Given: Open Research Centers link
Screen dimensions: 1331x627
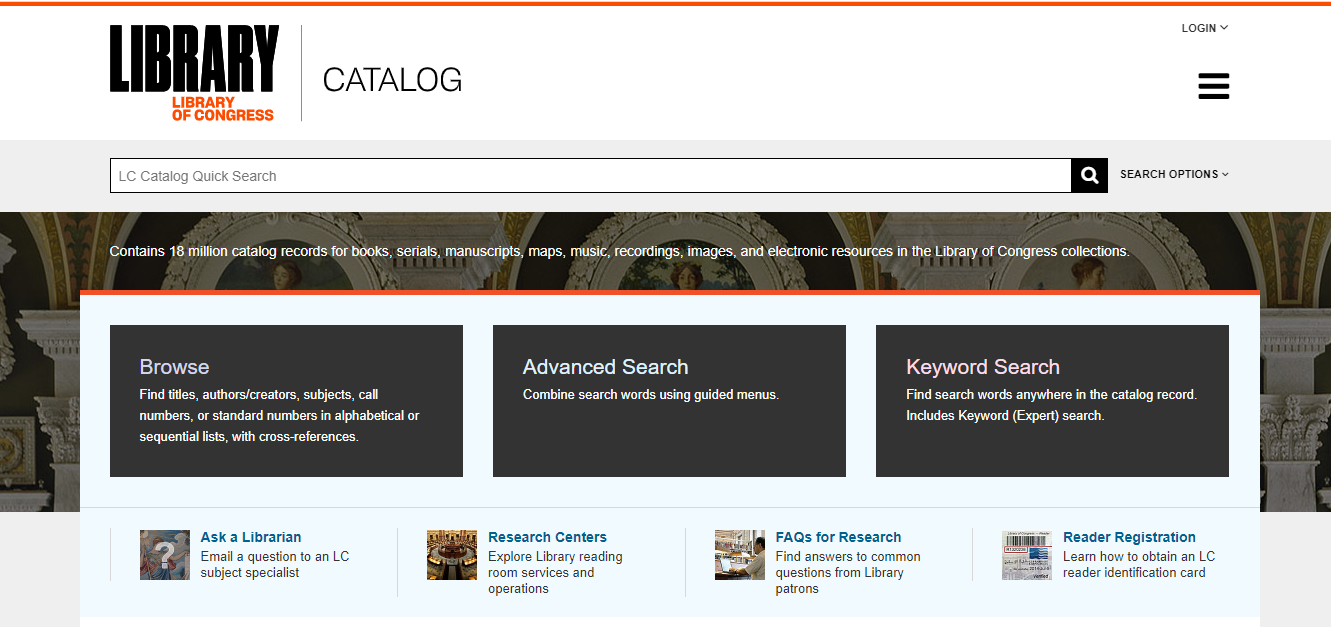Looking at the screenshot, I should 547,537.
